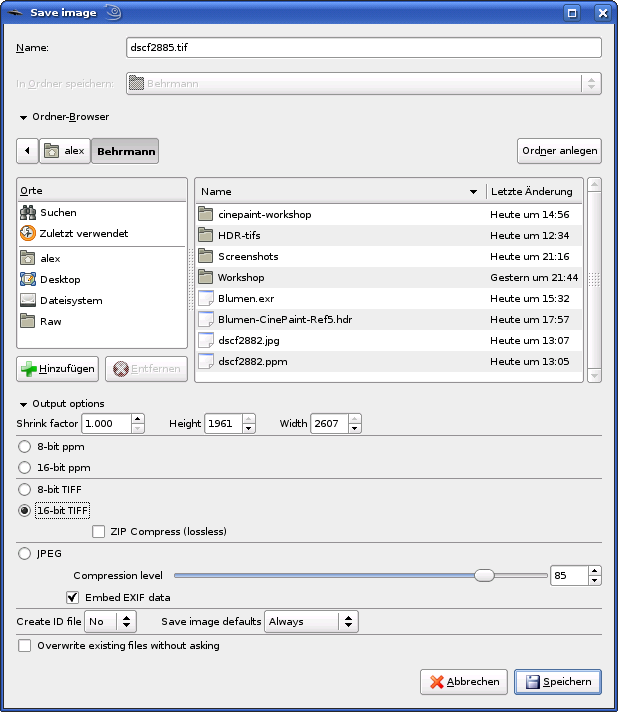Screen dimensions: 618x712
Task: Click the Ordner anlegen button
Action: coord(559,151)
